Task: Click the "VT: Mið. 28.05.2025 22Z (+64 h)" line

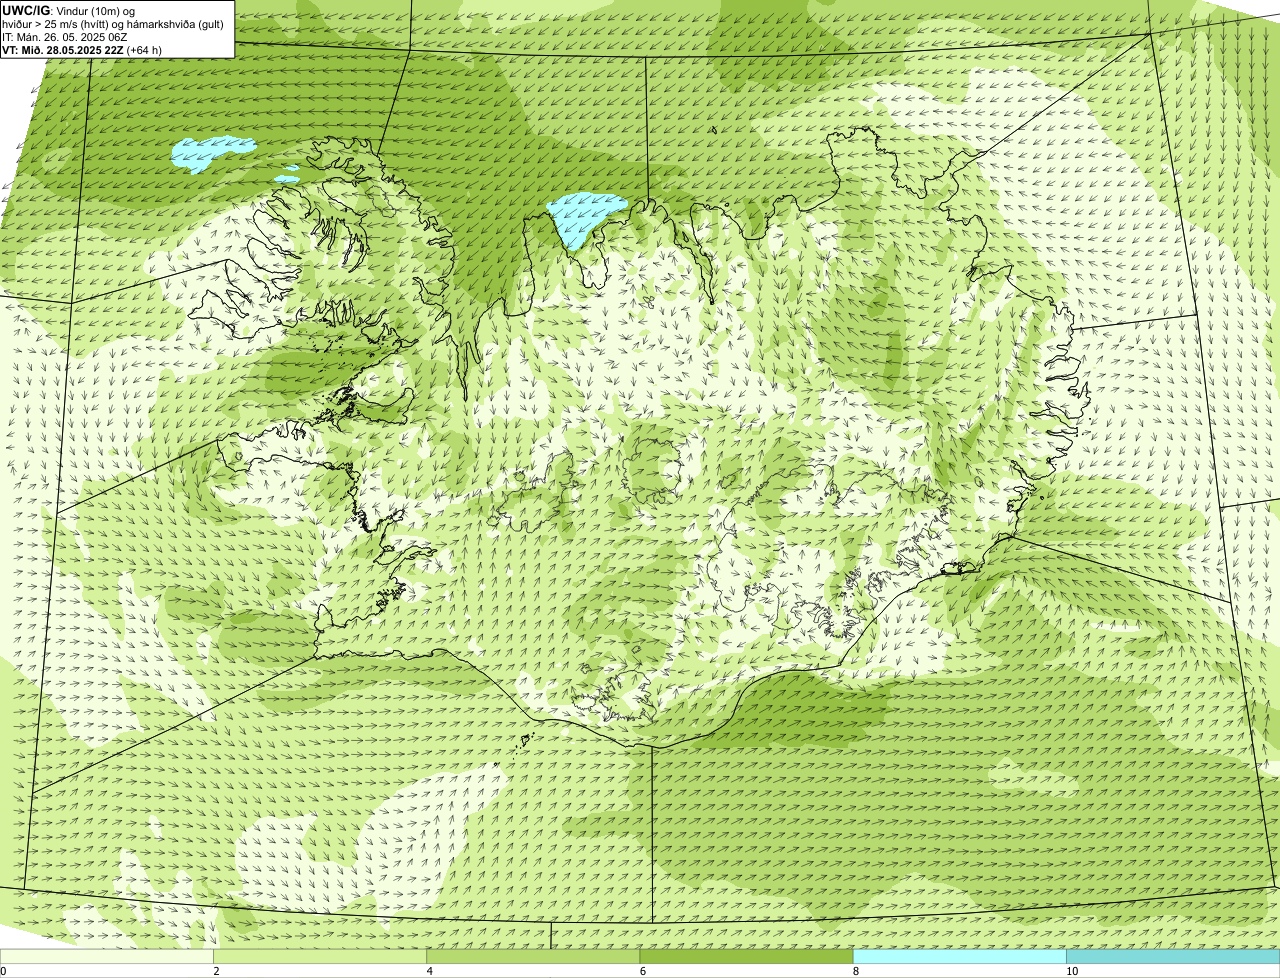Action: tap(82, 50)
